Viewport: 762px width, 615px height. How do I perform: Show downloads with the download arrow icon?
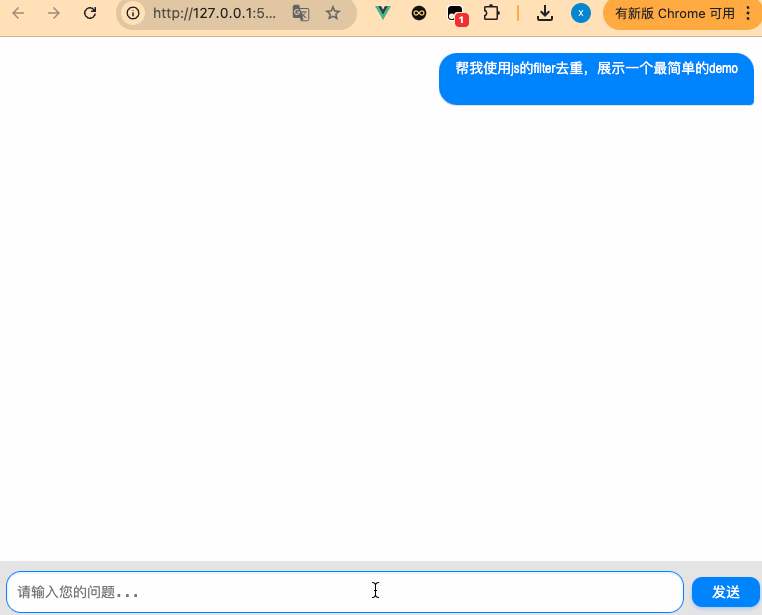pos(545,13)
